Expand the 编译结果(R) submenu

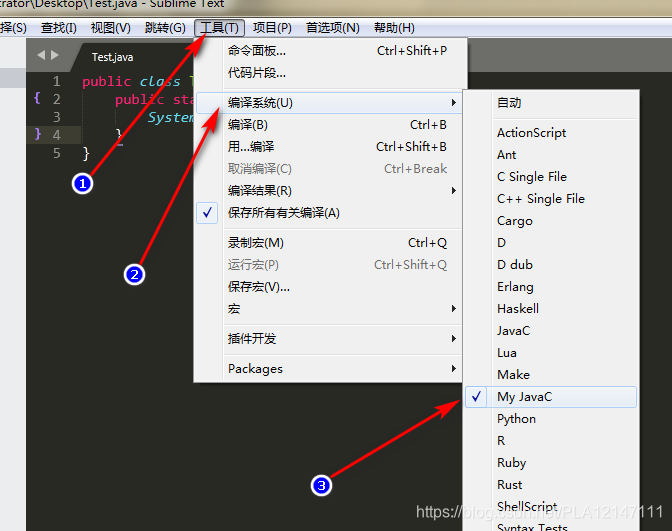(x=329, y=191)
